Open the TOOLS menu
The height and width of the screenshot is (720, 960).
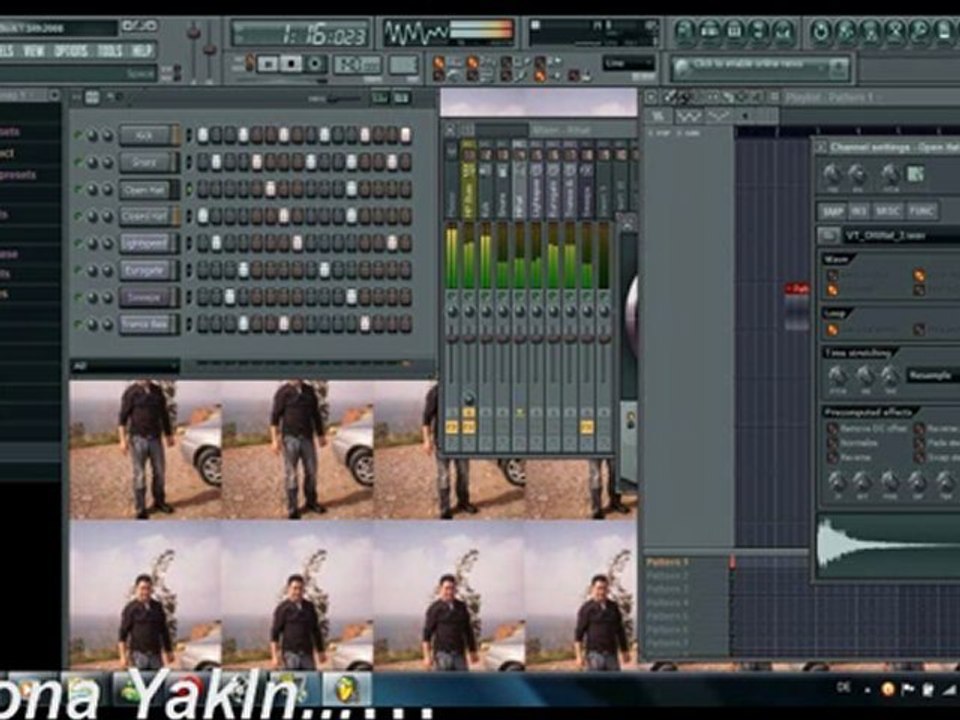coord(110,50)
